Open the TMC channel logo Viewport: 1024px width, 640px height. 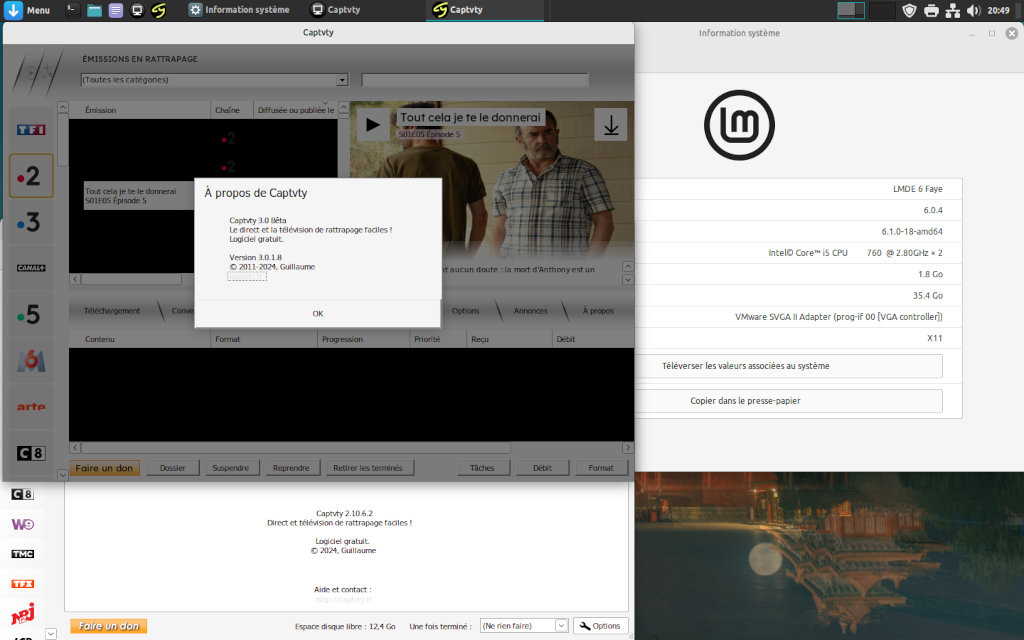click(x=23, y=554)
